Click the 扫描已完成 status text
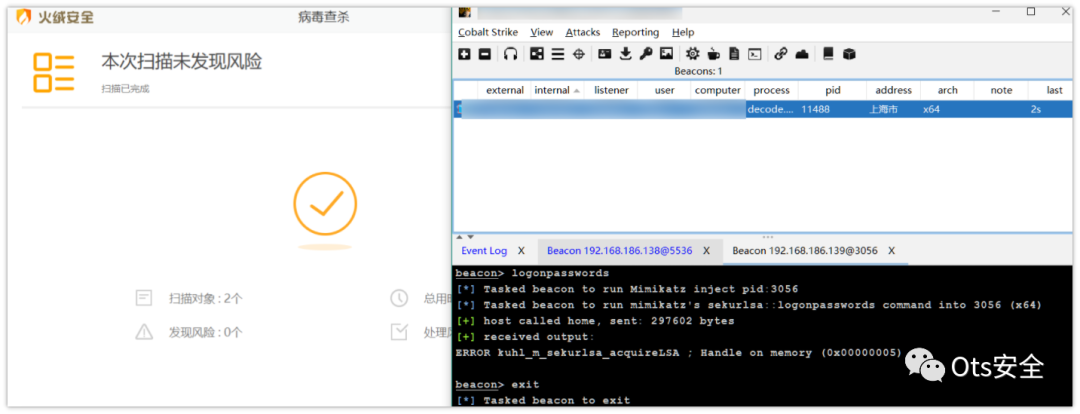 point(125,89)
